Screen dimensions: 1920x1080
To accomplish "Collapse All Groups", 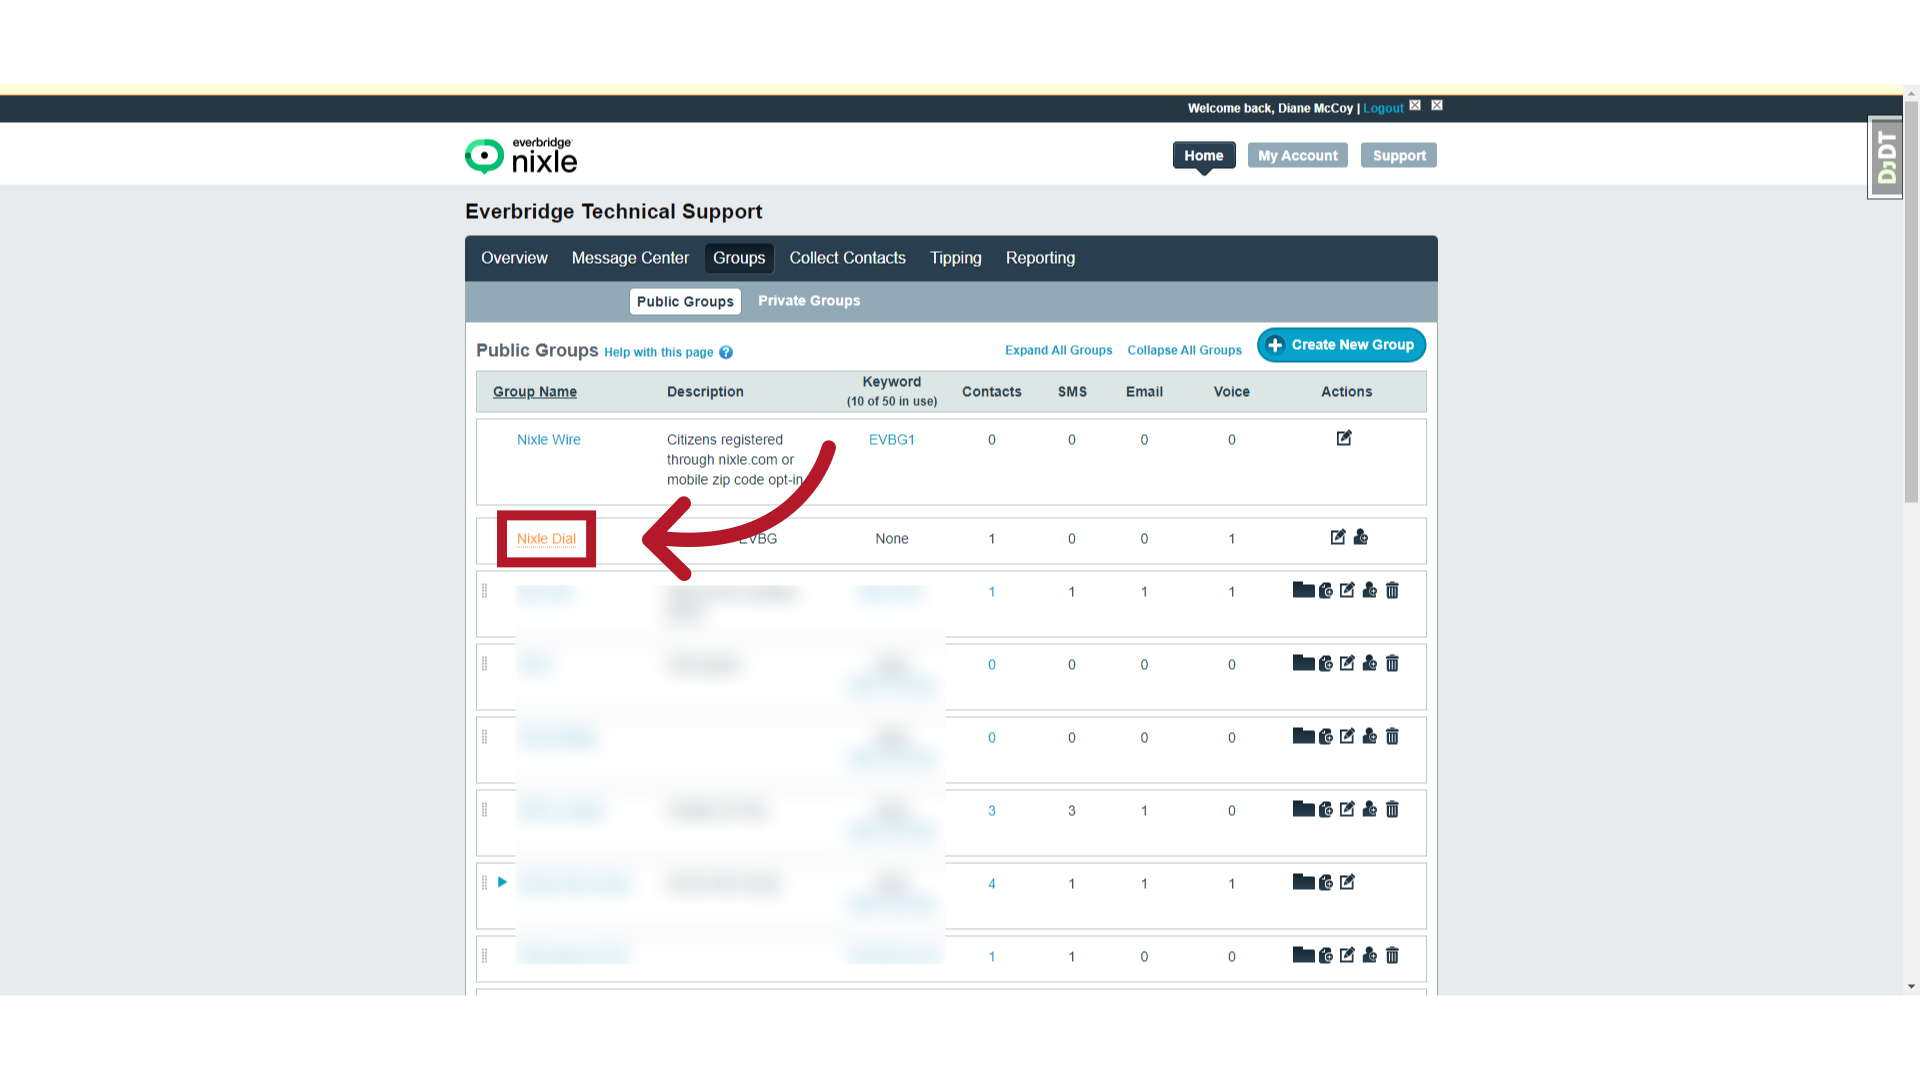I will [x=1184, y=350].
